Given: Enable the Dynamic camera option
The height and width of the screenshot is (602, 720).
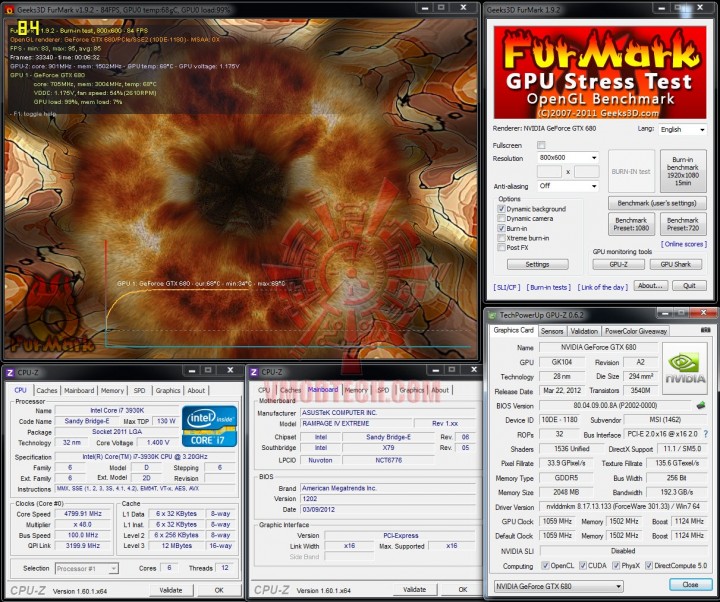Looking at the screenshot, I should (501, 219).
